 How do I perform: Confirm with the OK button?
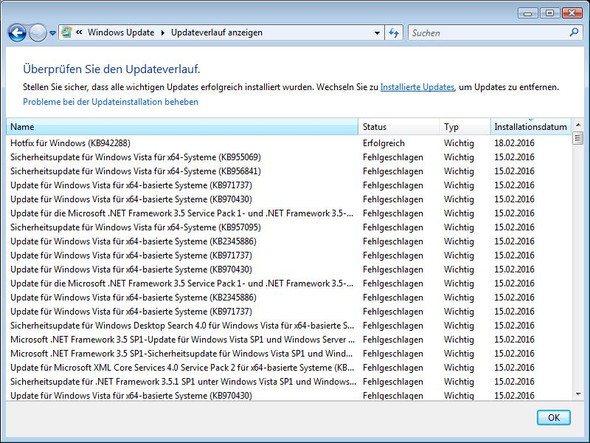click(x=554, y=417)
